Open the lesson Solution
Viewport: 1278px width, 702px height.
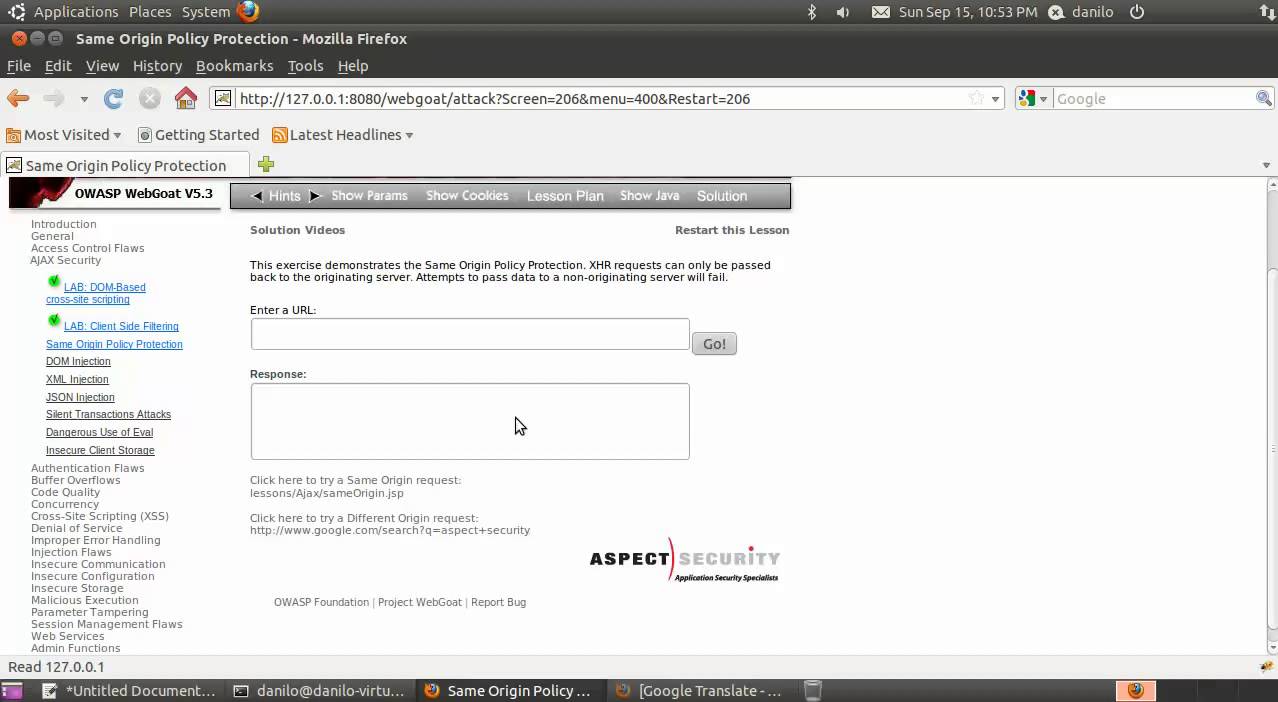(722, 196)
